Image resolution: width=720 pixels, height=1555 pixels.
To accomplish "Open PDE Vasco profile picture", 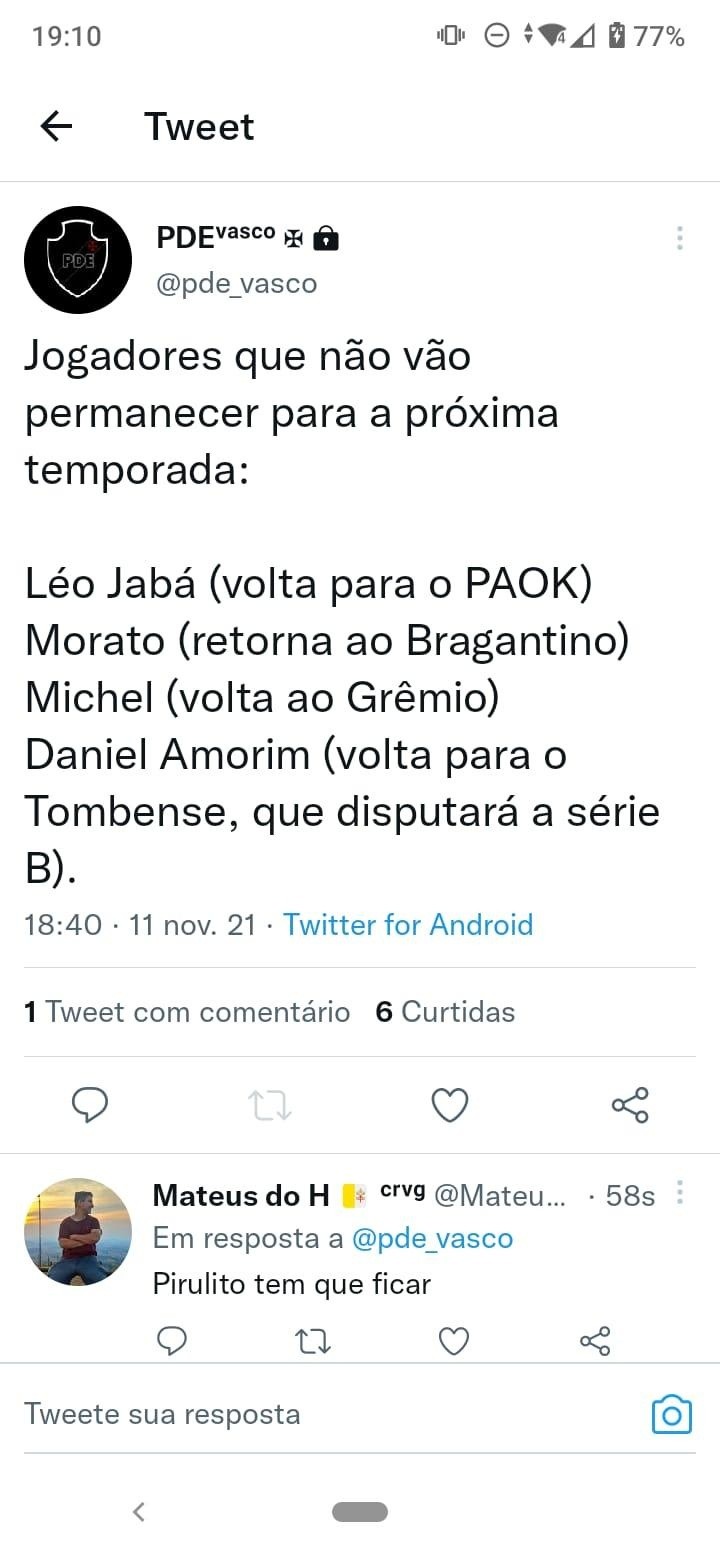I will pyautogui.click(x=78, y=260).
